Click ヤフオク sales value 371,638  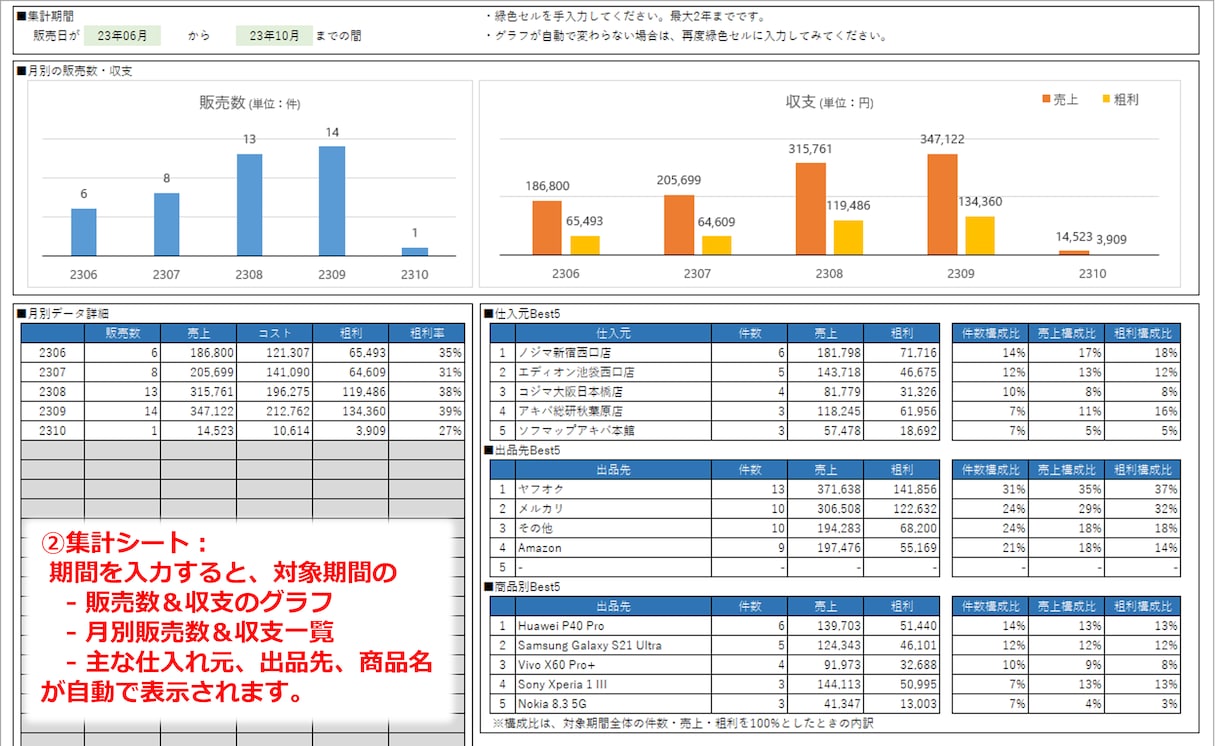[x=826, y=489]
